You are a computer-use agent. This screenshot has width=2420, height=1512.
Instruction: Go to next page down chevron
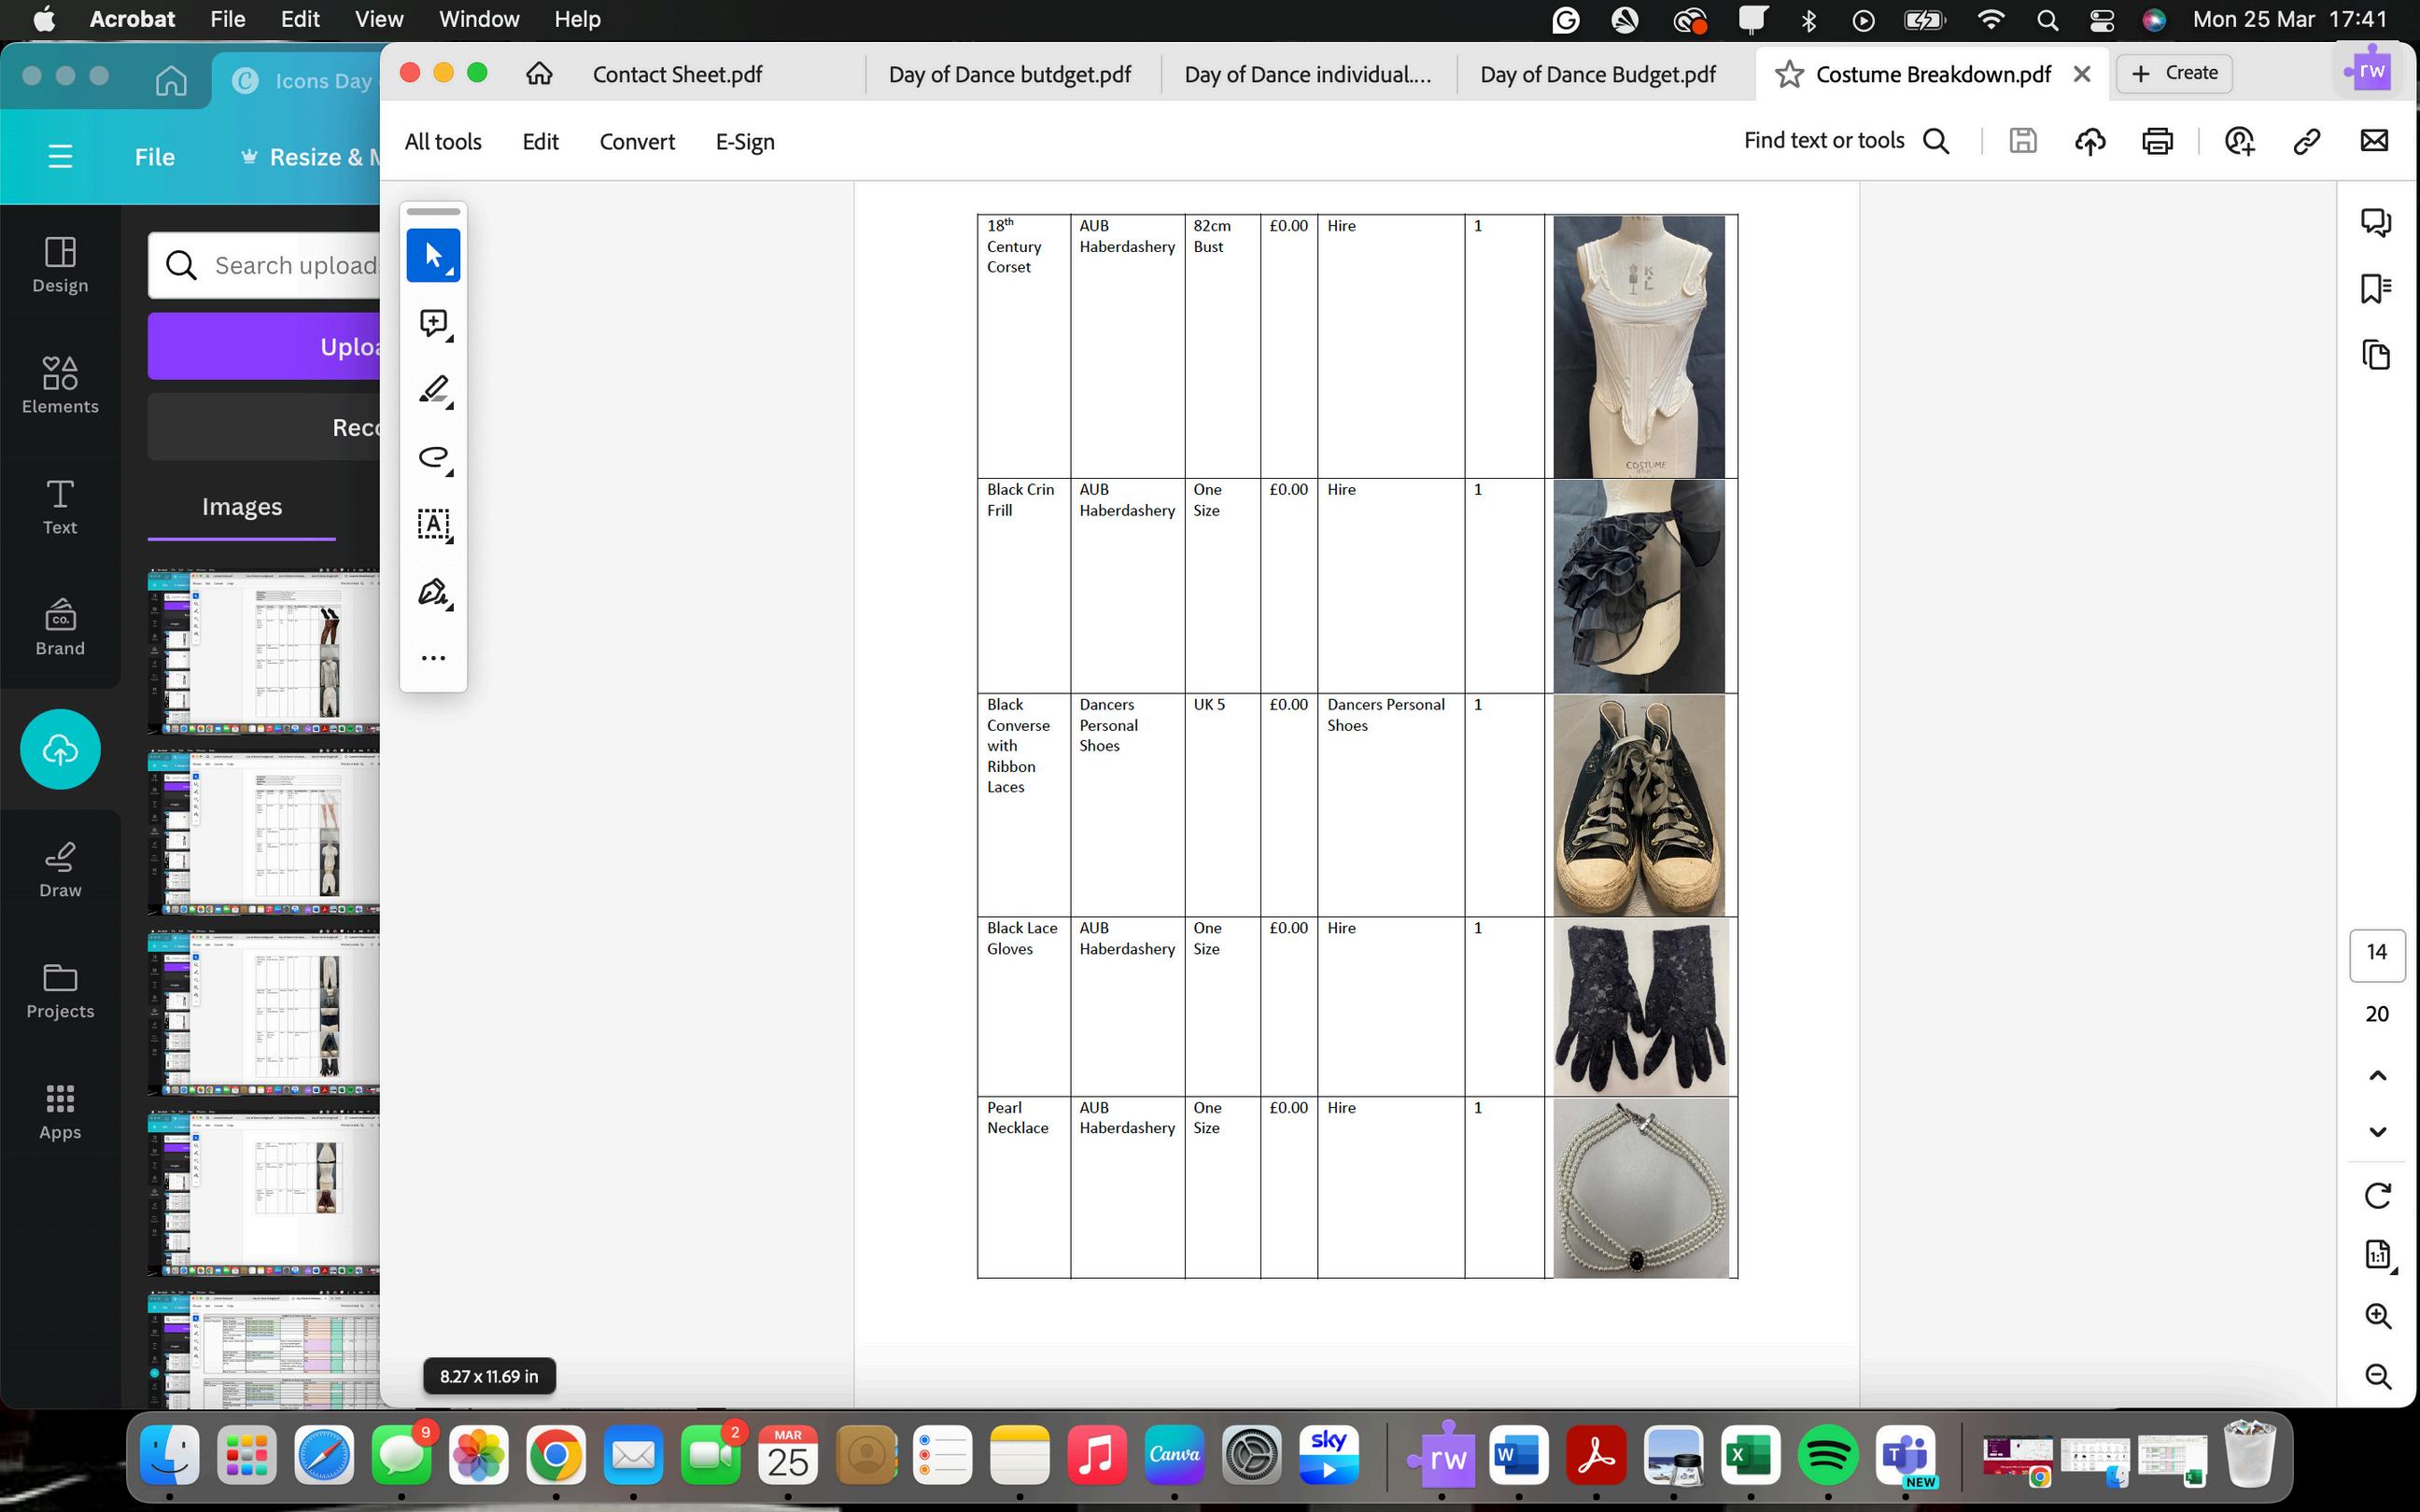(2377, 1132)
